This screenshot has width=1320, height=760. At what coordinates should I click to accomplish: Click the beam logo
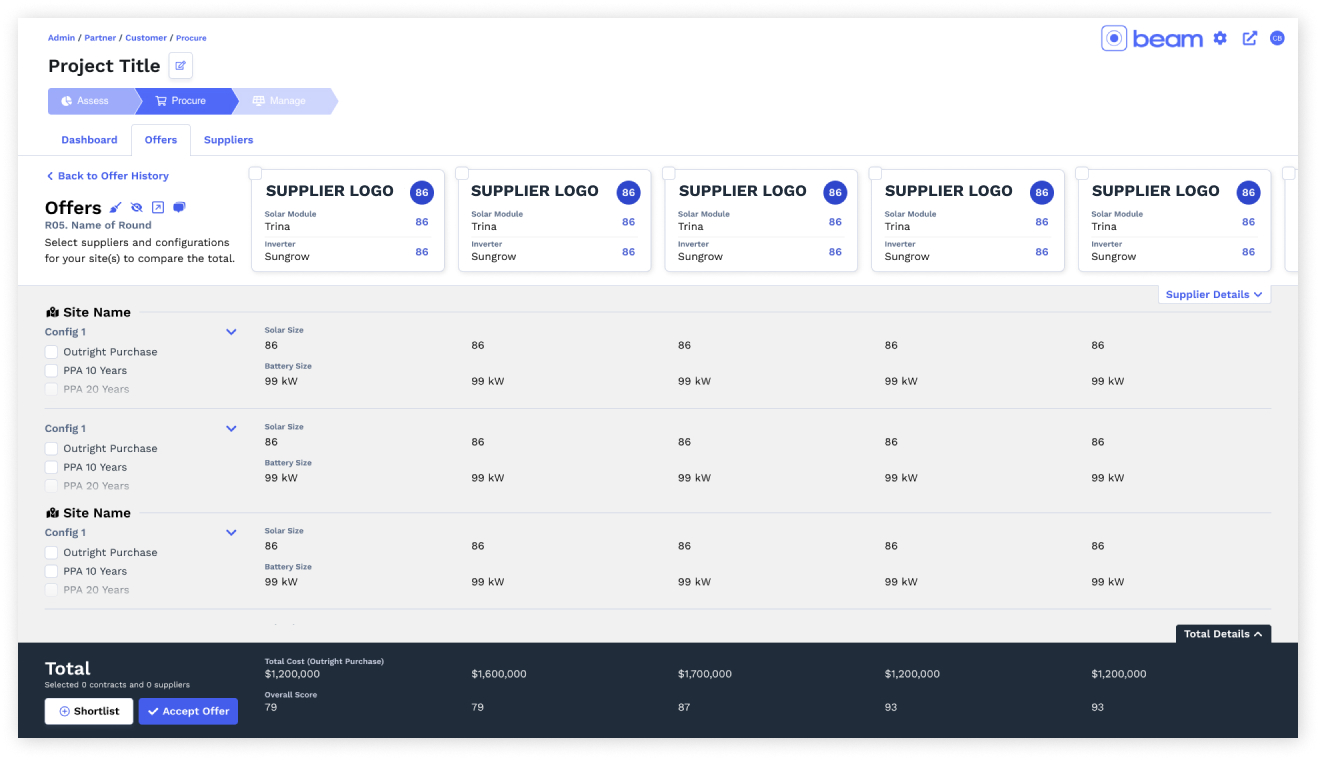(1152, 38)
